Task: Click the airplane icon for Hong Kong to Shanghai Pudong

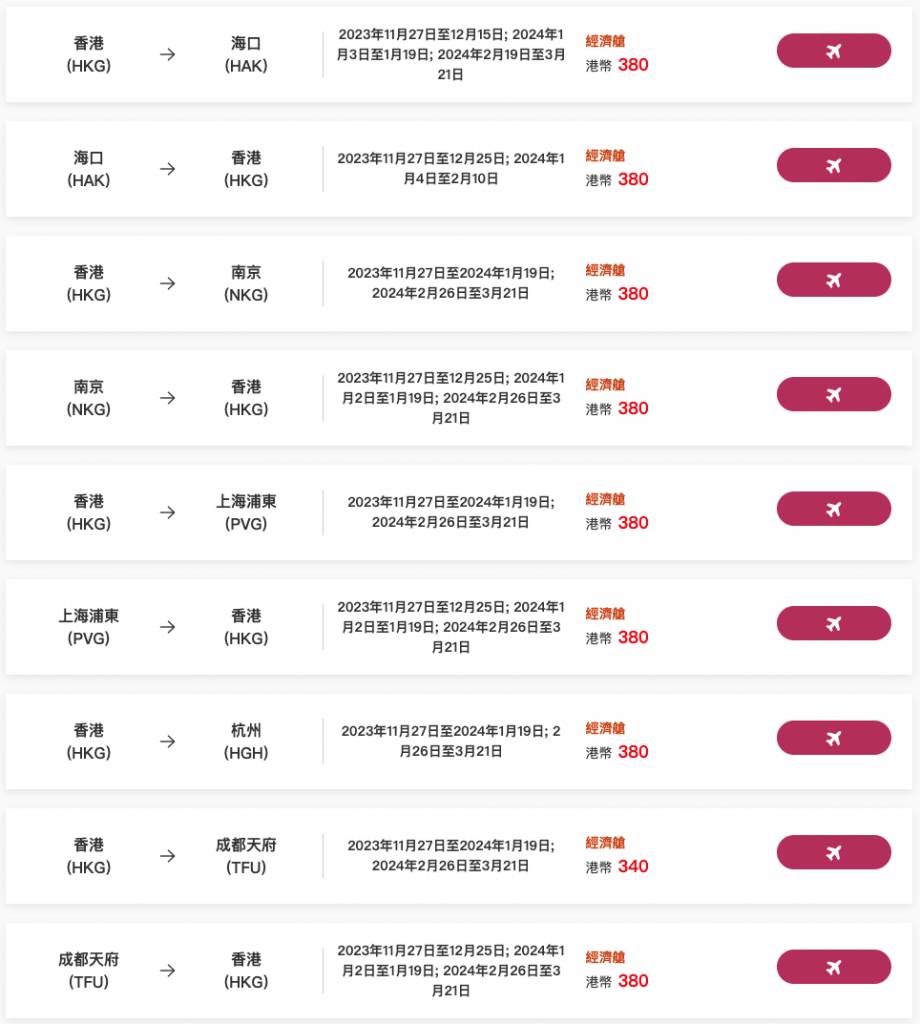Action: click(833, 509)
